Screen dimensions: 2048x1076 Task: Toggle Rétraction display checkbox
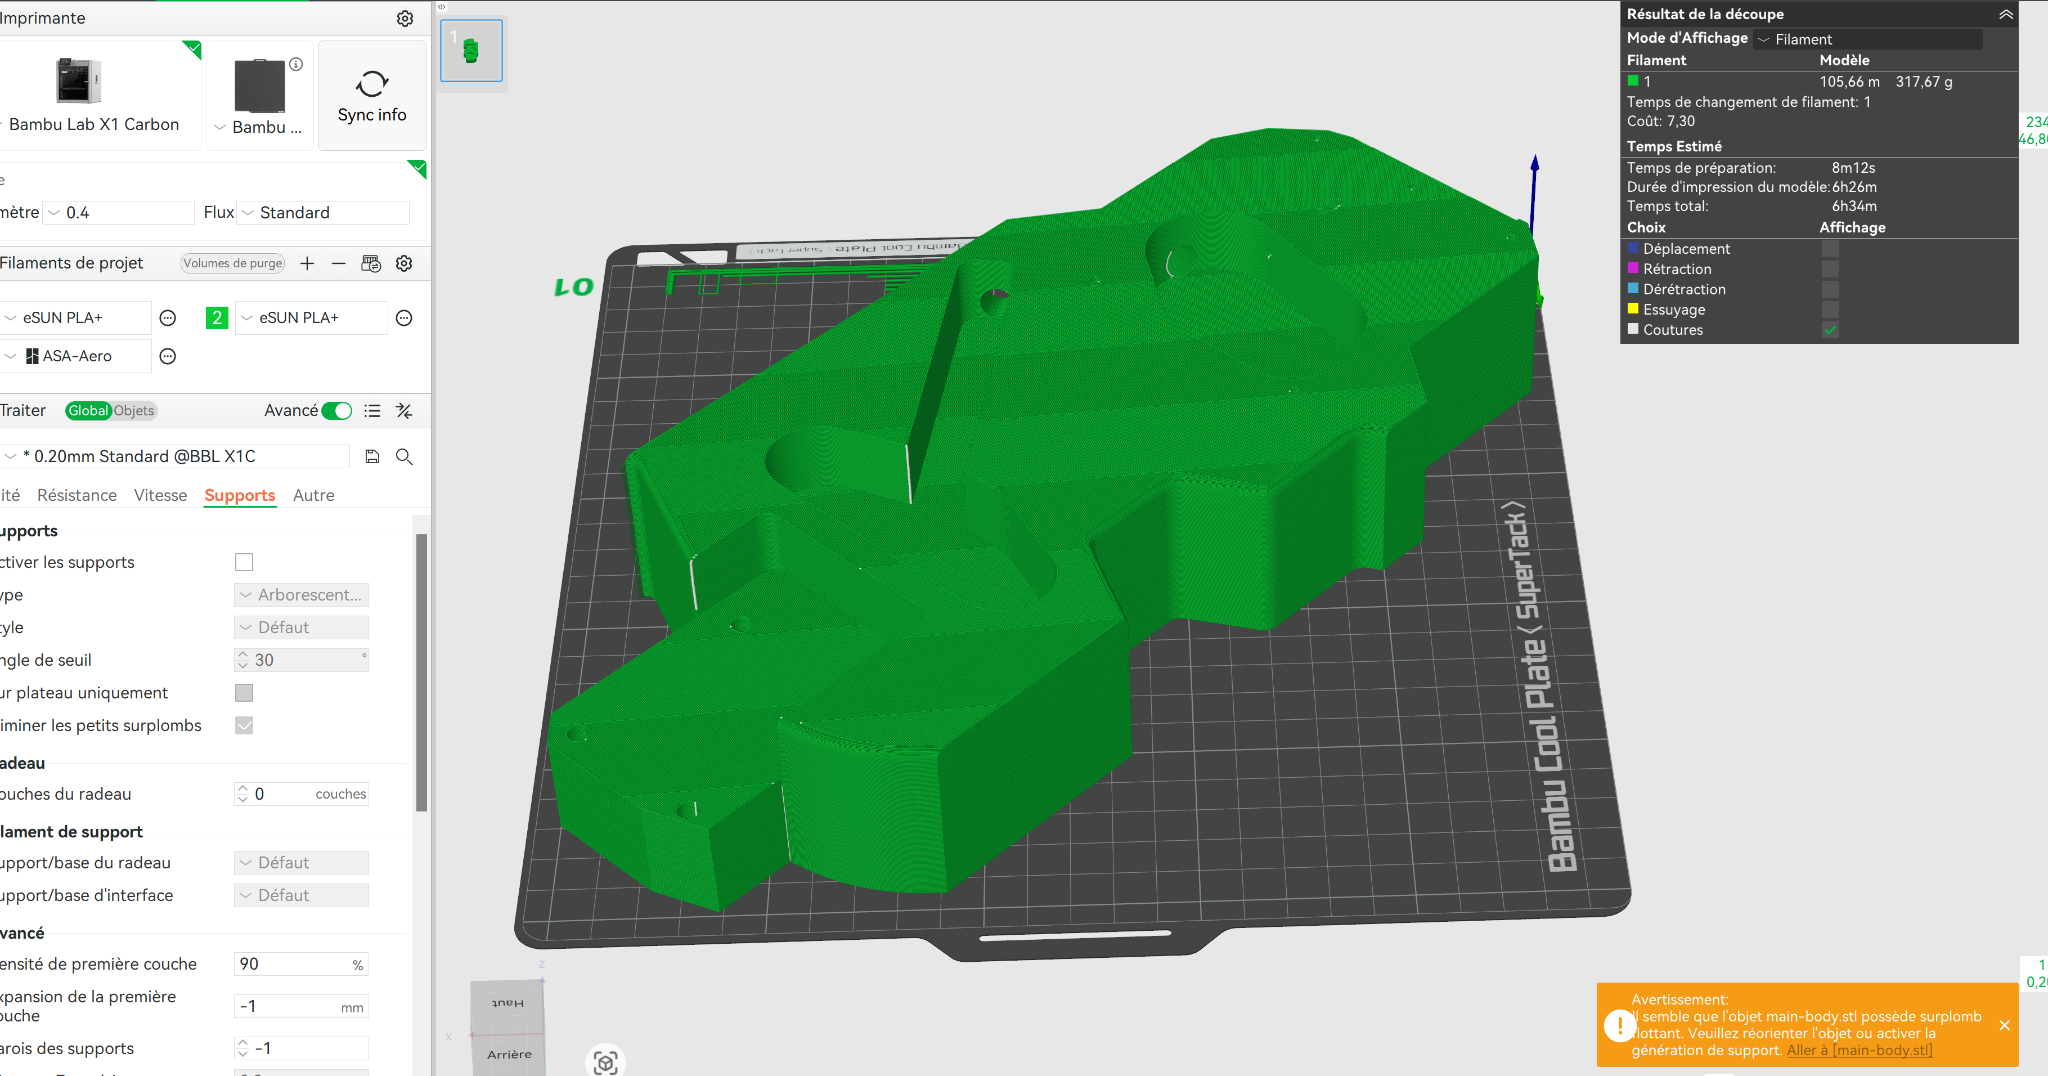[1830, 269]
